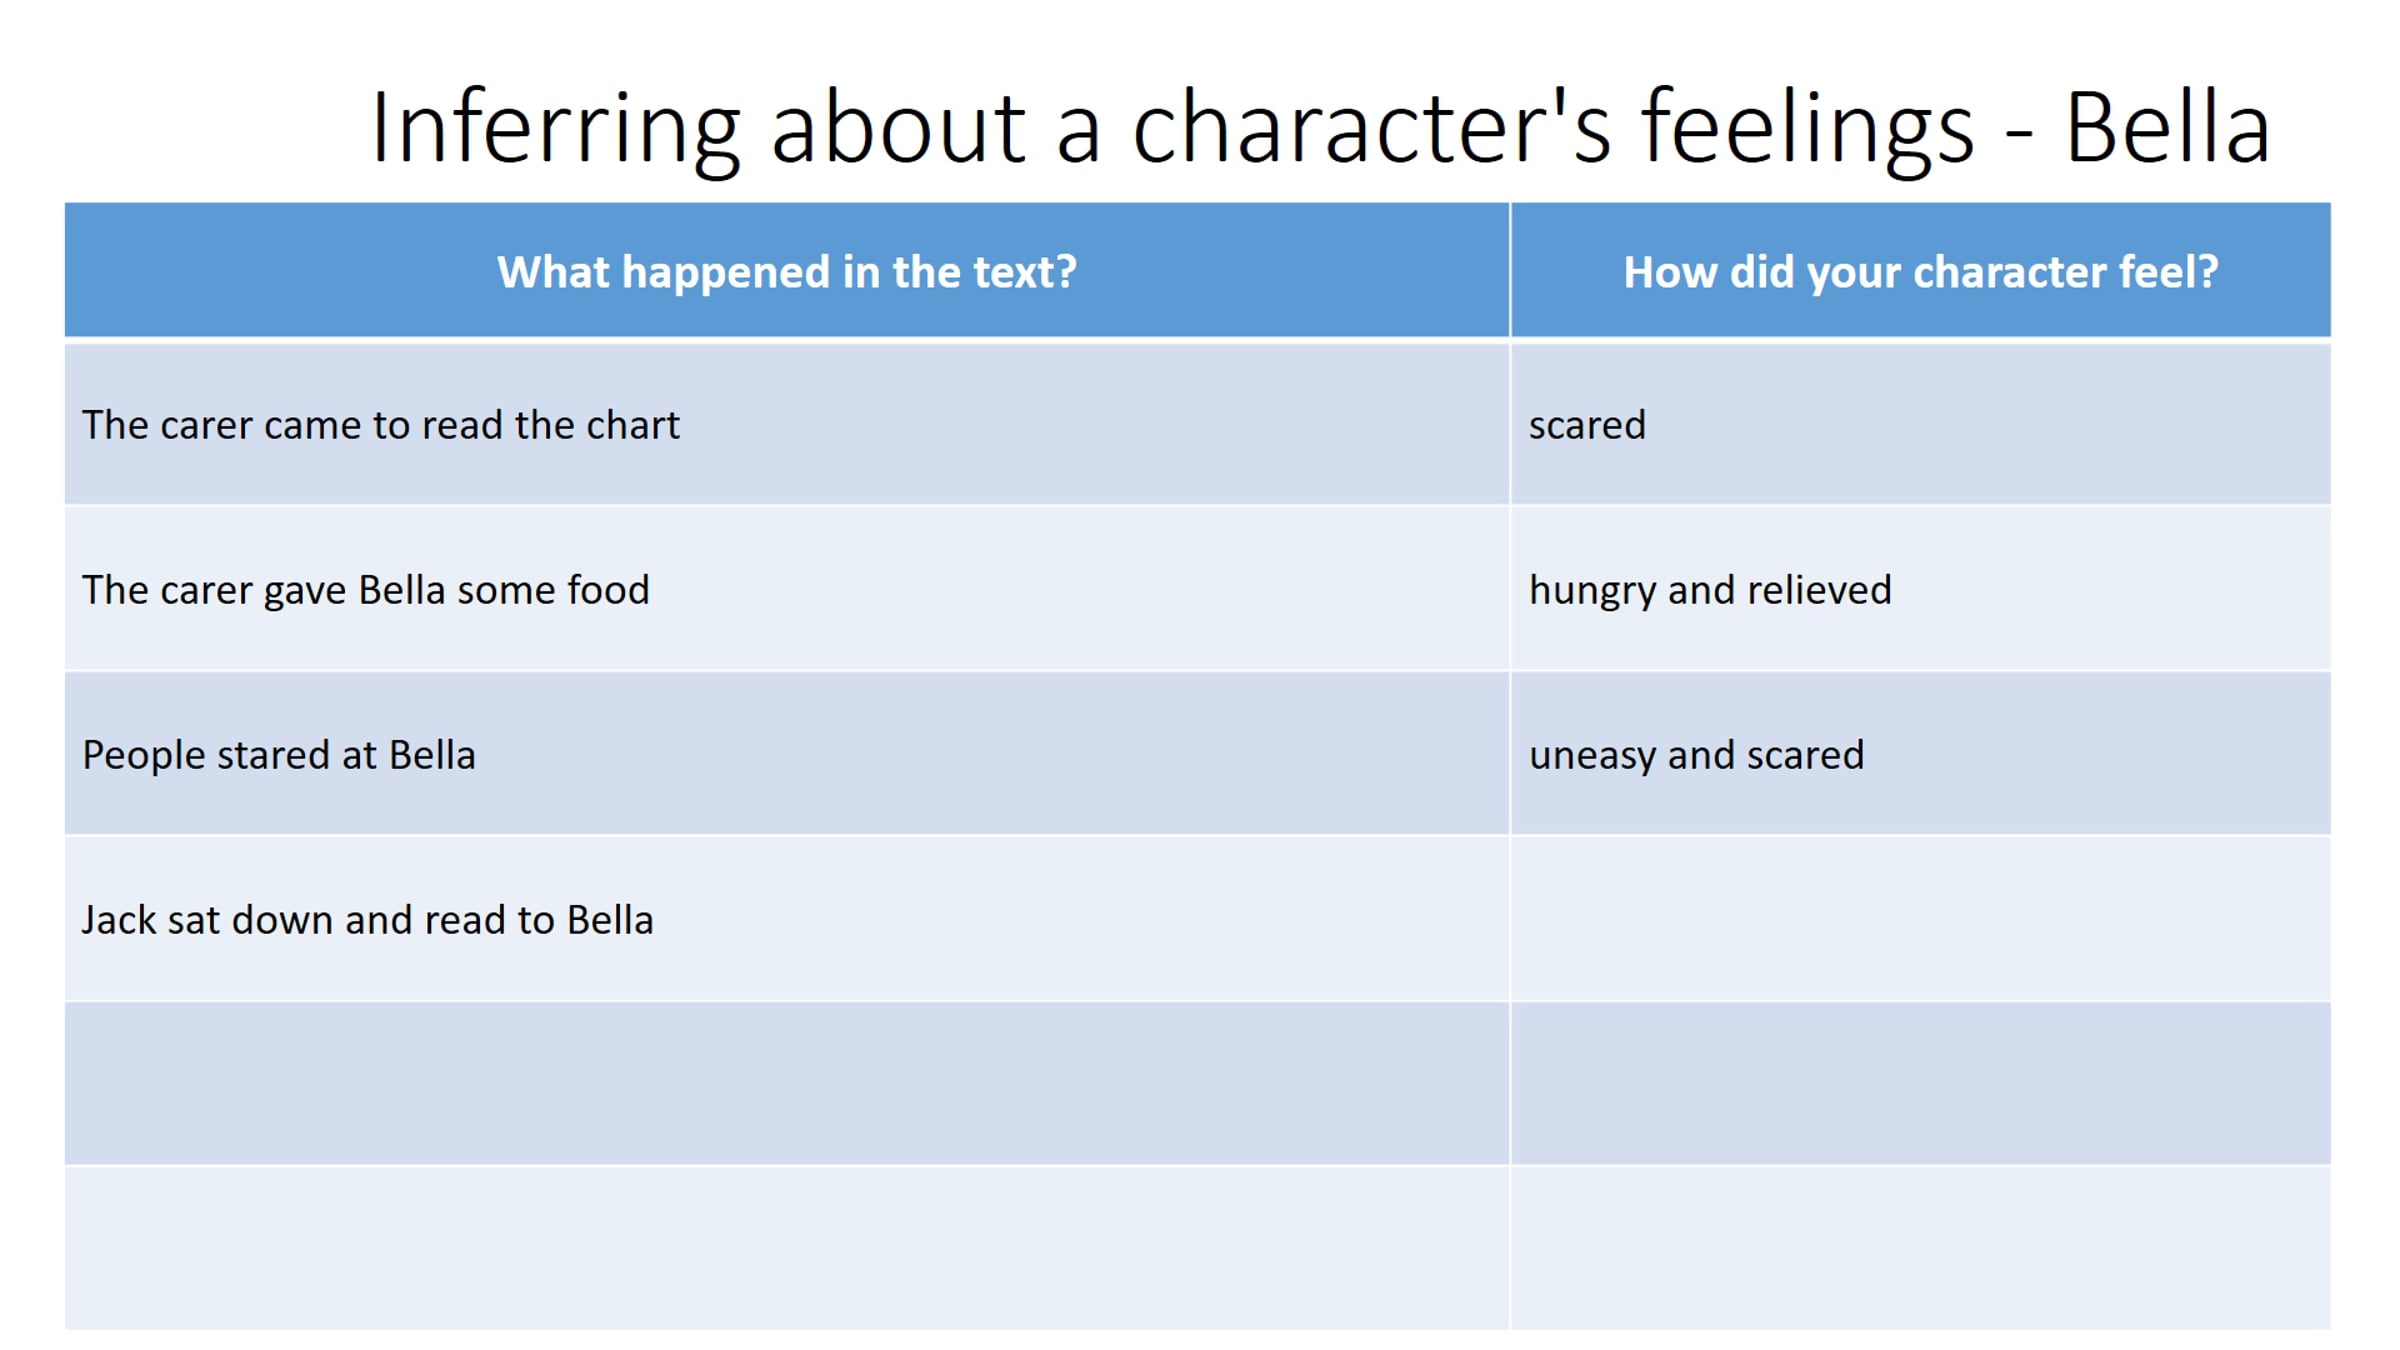Click the empty left cell in the last table row

[x=787, y=1248]
